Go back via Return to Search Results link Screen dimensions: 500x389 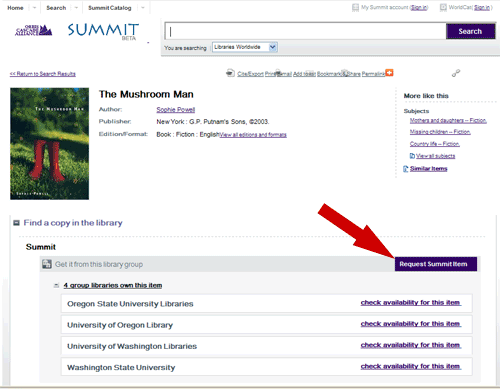point(43,74)
